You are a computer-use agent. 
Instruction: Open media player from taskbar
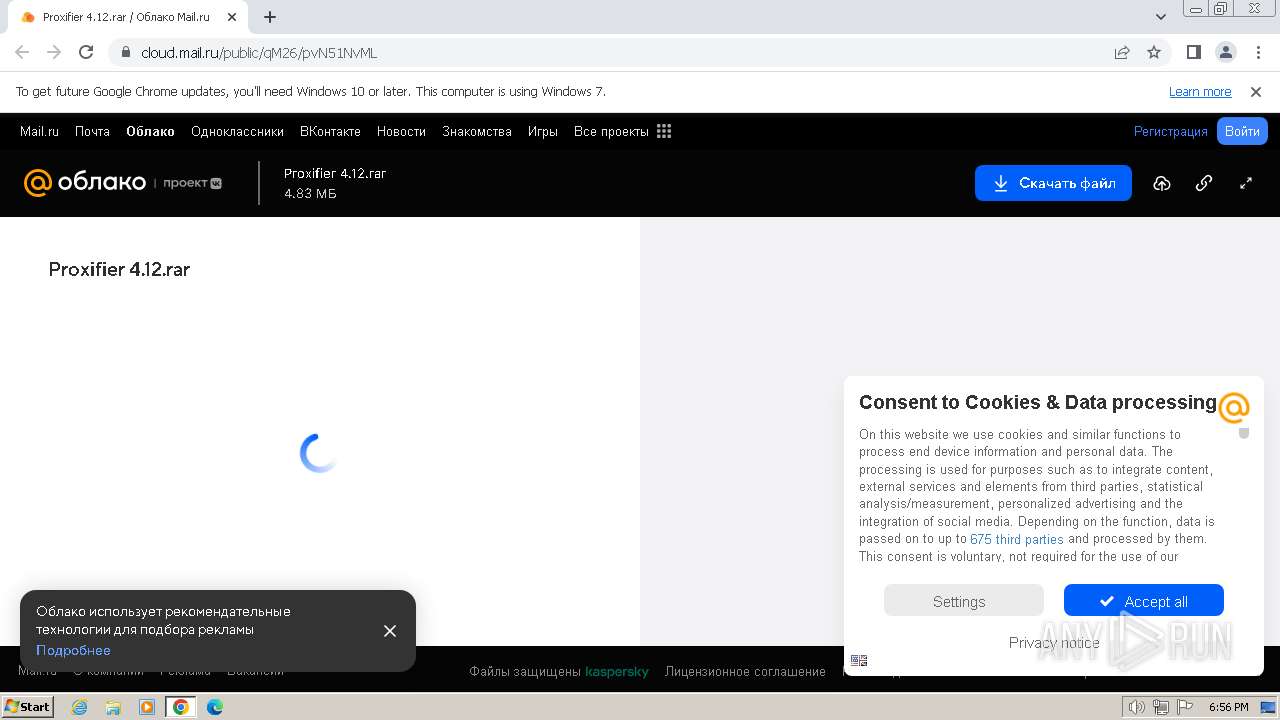(147, 707)
